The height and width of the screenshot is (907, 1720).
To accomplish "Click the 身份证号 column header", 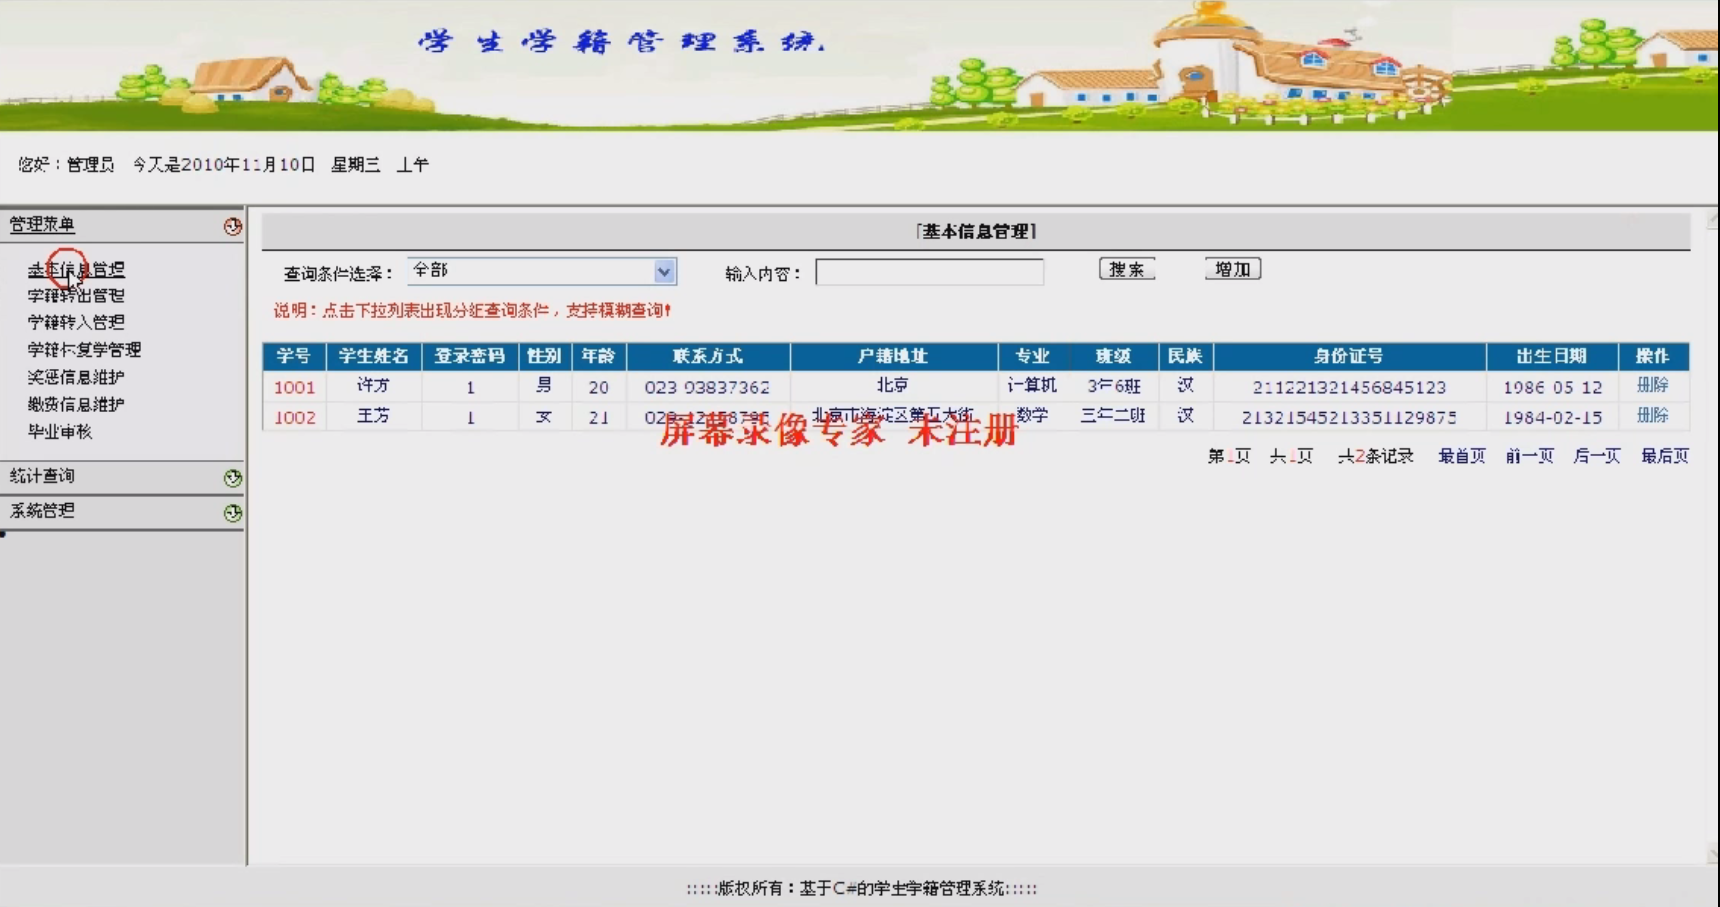I will [1349, 356].
